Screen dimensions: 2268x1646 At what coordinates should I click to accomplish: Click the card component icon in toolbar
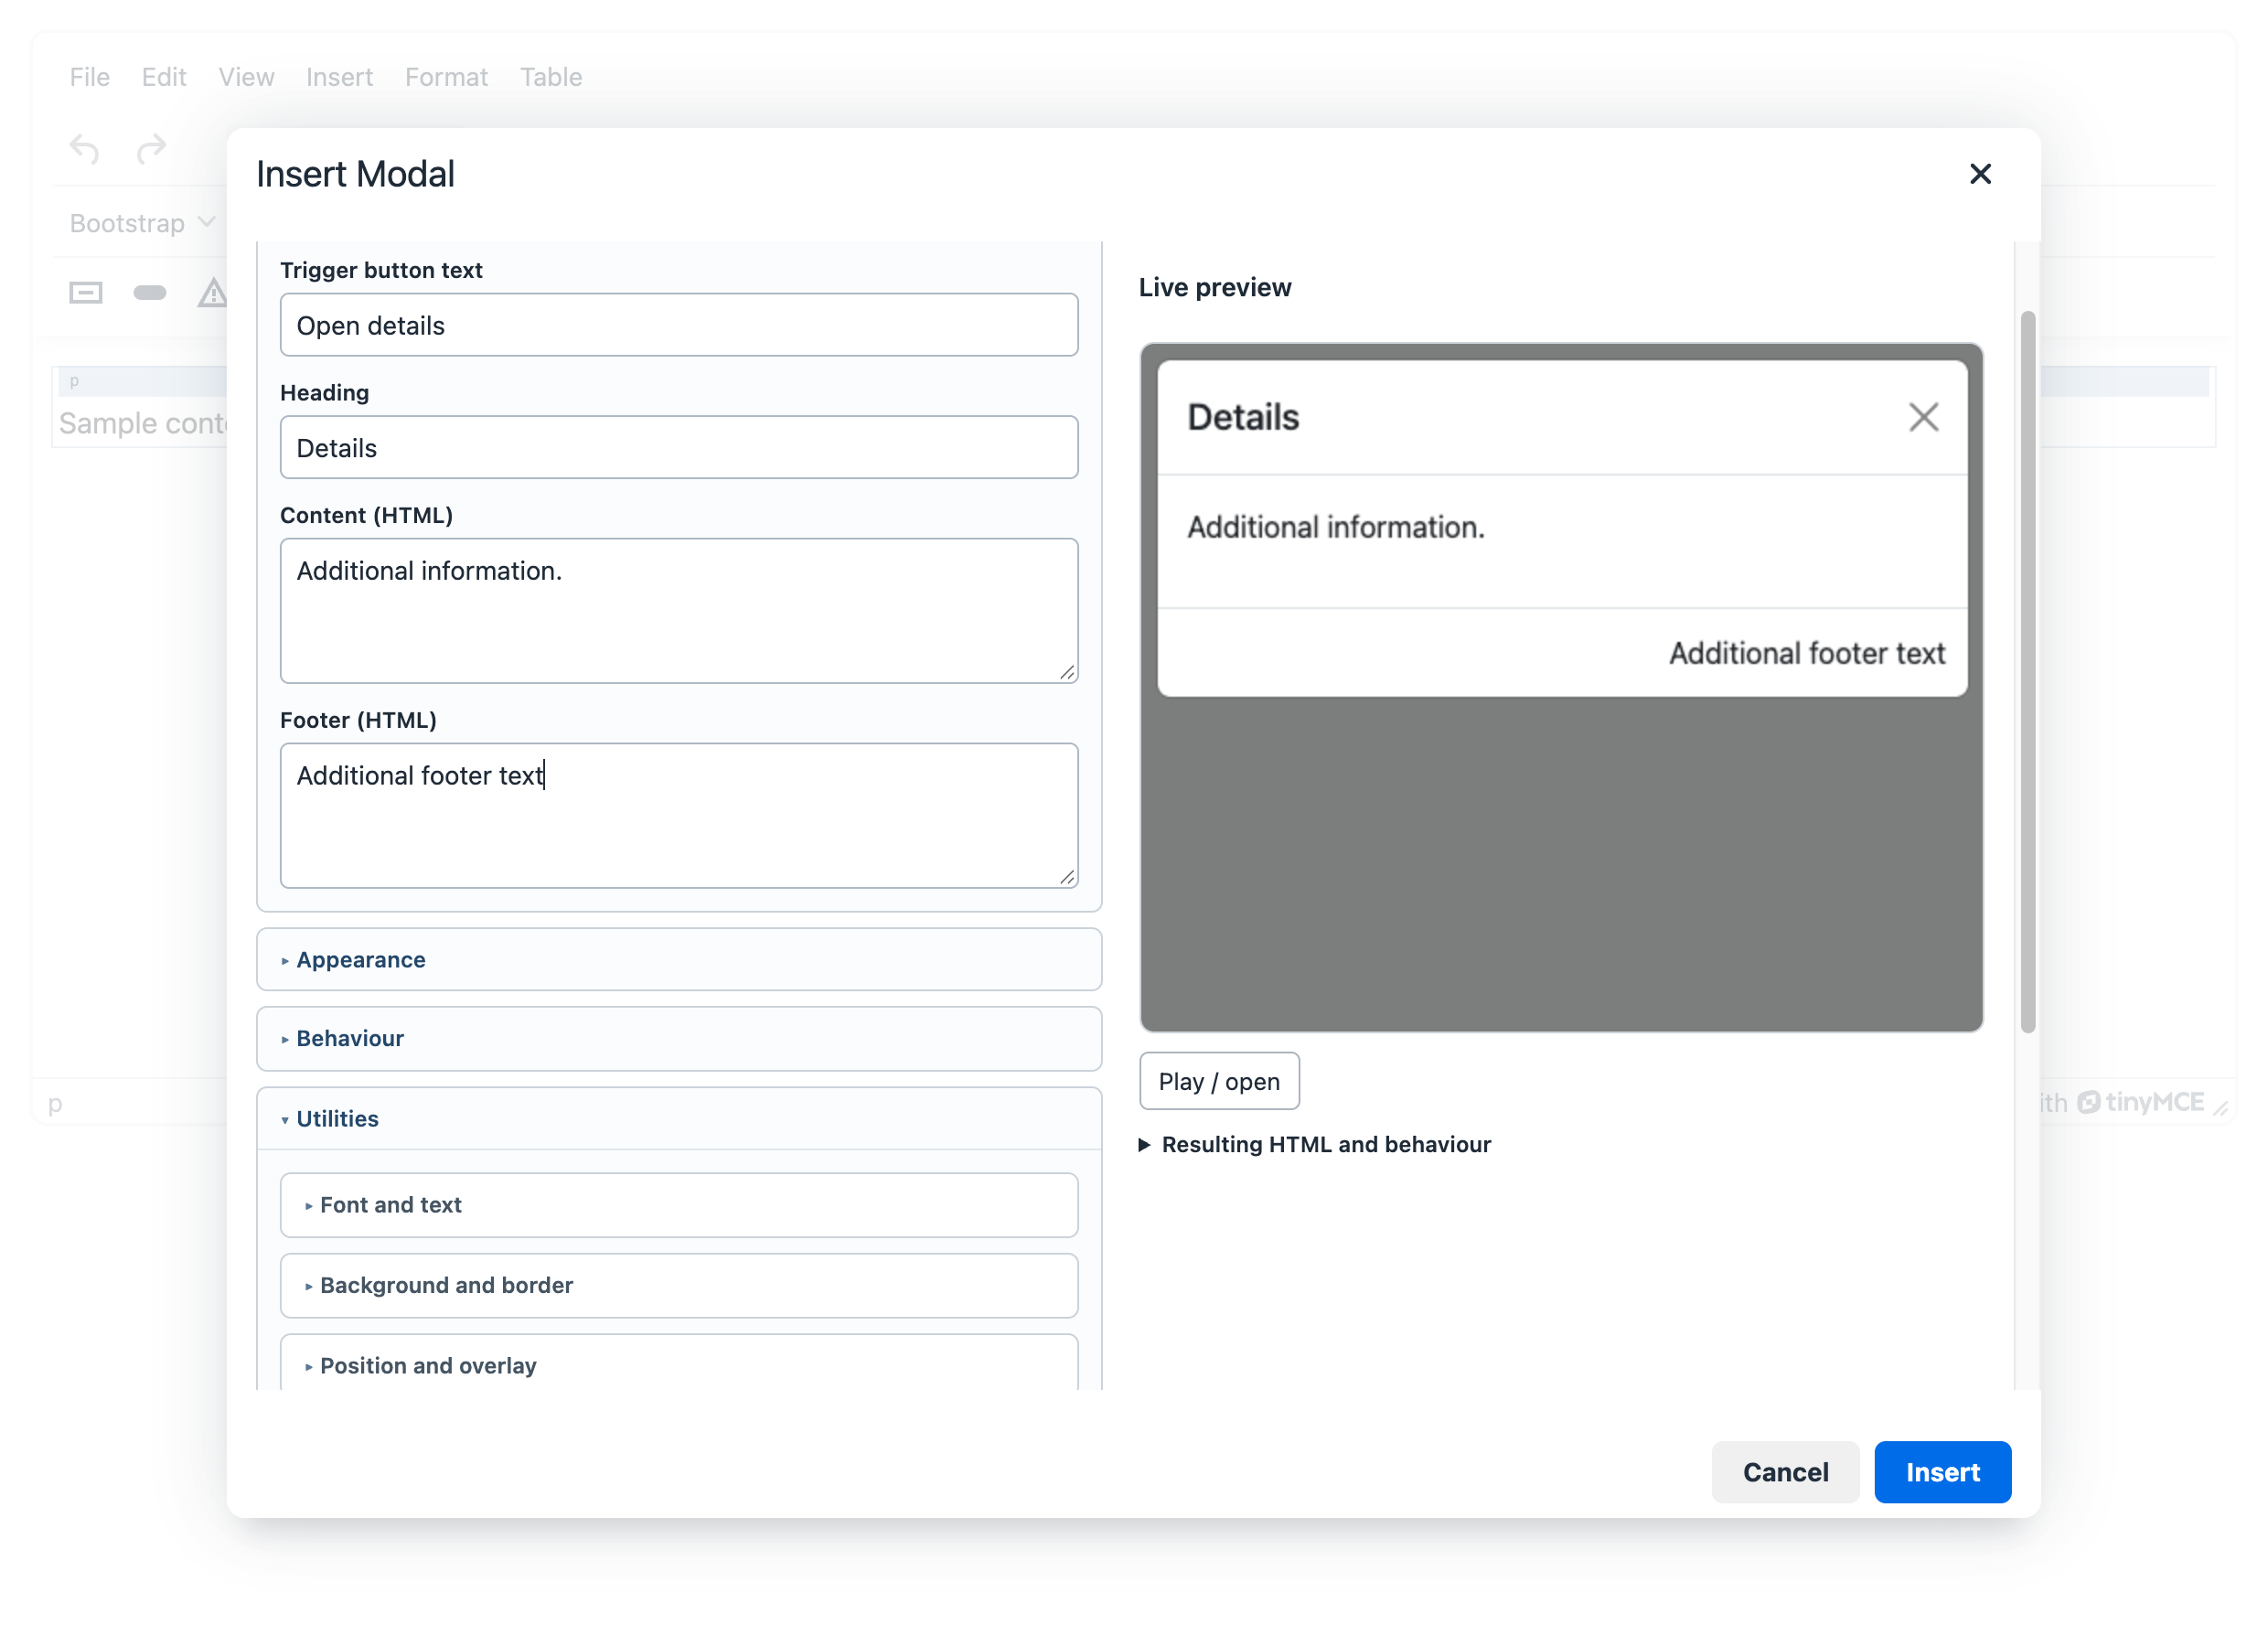click(86, 292)
